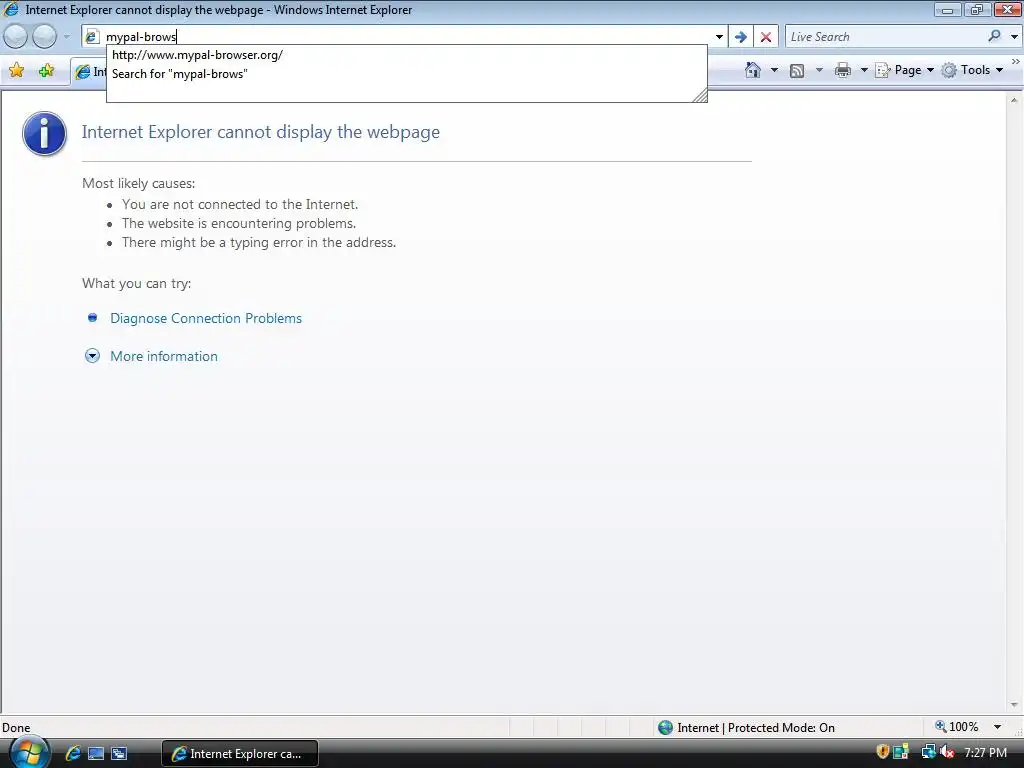
Task: Click the autocomplete dropdown resize grip
Action: point(700,96)
